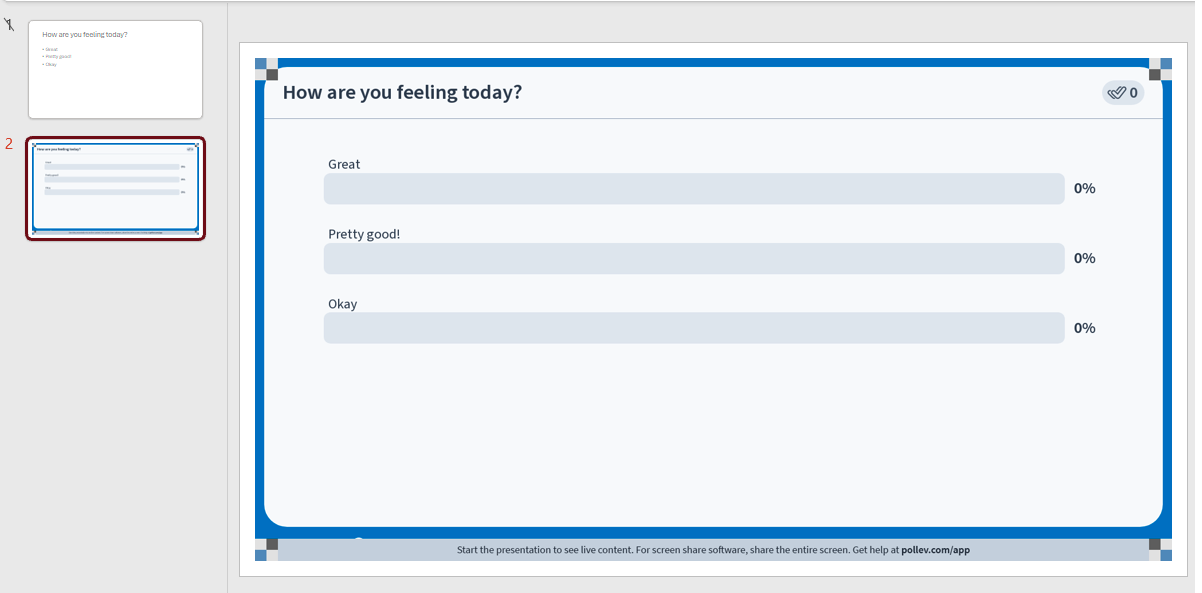Click the 0% value beside Great
1202x593 pixels.
point(1085,188)
